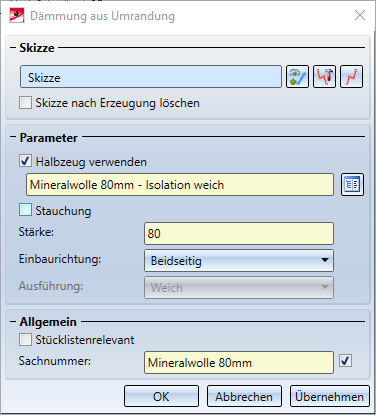Screen dimensions: 376x415
Task: Click the select sketch icon with green dots
Action: click(x=297, y=77)
